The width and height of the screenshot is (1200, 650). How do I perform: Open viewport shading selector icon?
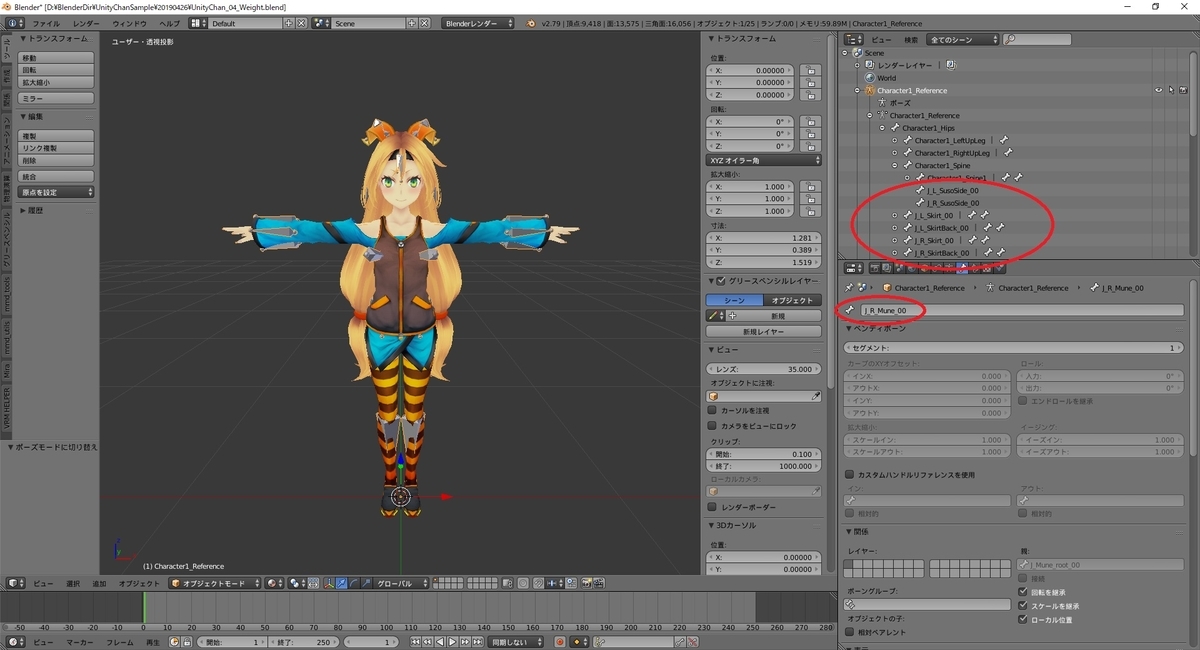273,583
